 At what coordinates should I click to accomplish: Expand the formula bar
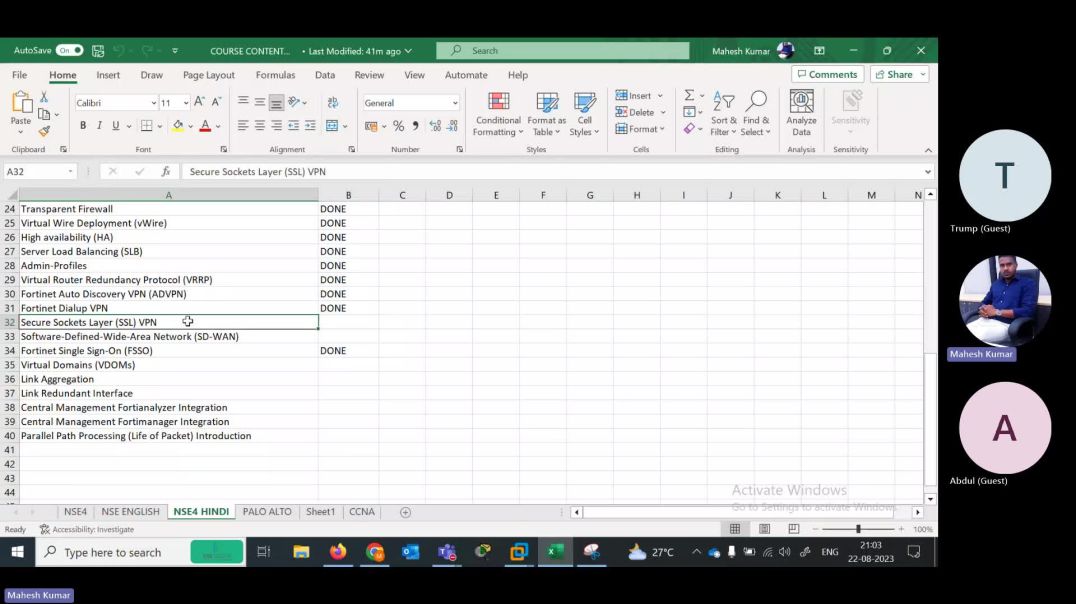(x=928, y=172)
